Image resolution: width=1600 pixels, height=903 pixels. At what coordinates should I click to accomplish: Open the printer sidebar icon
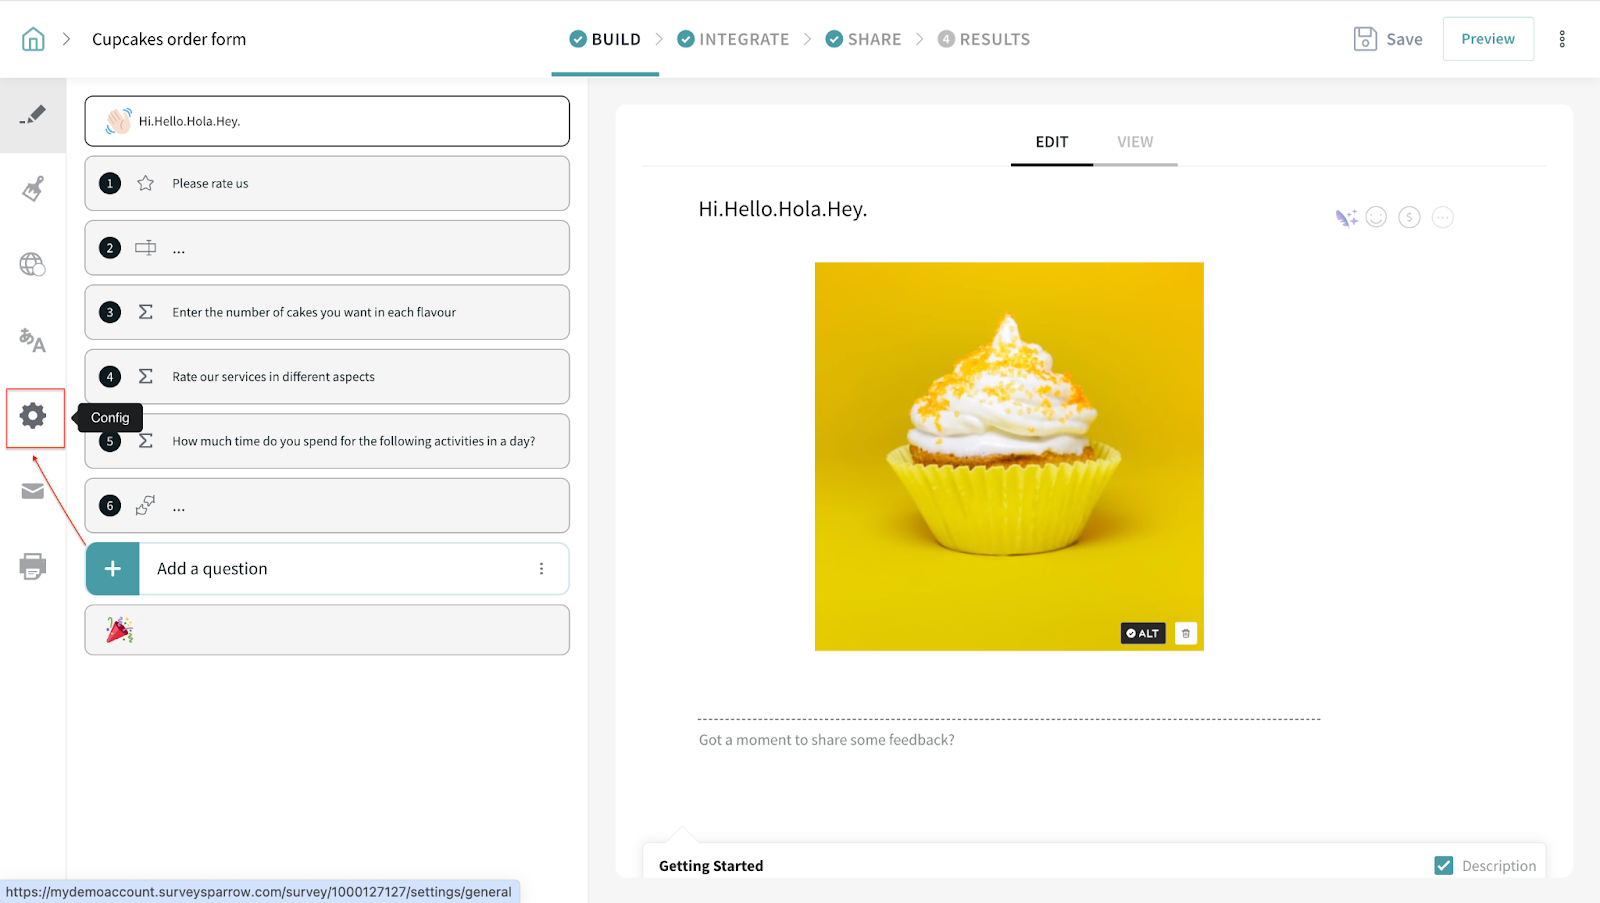(33, 566)
